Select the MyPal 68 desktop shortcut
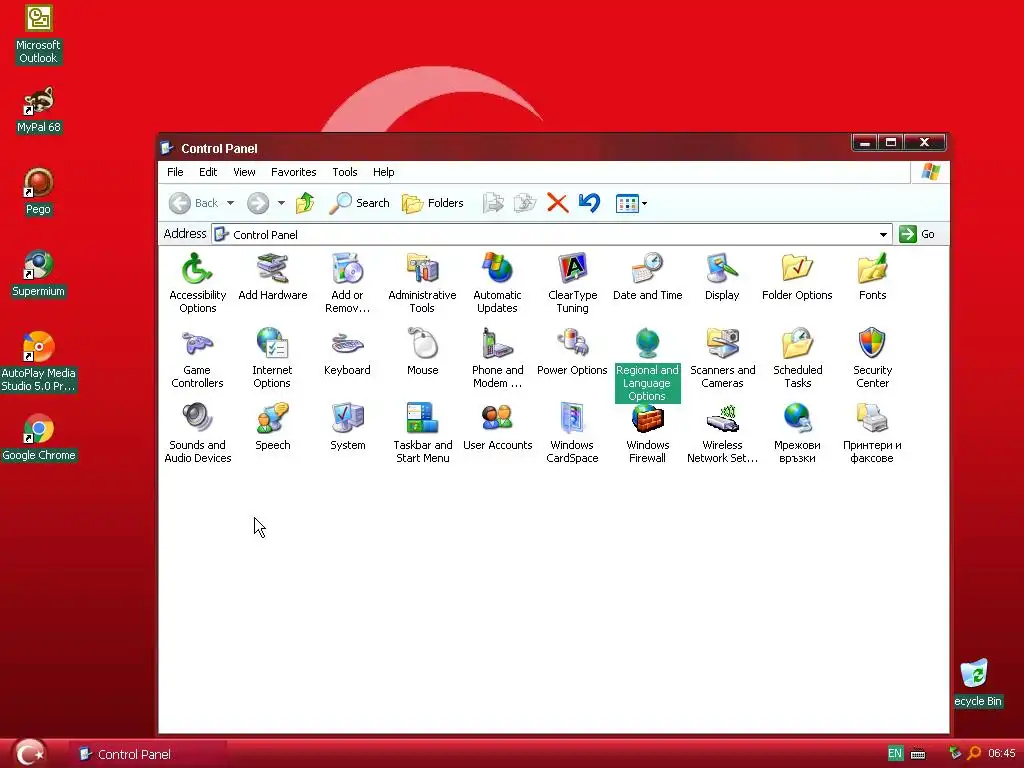This screenshot has width=1024, height=768. coord(39,110)
